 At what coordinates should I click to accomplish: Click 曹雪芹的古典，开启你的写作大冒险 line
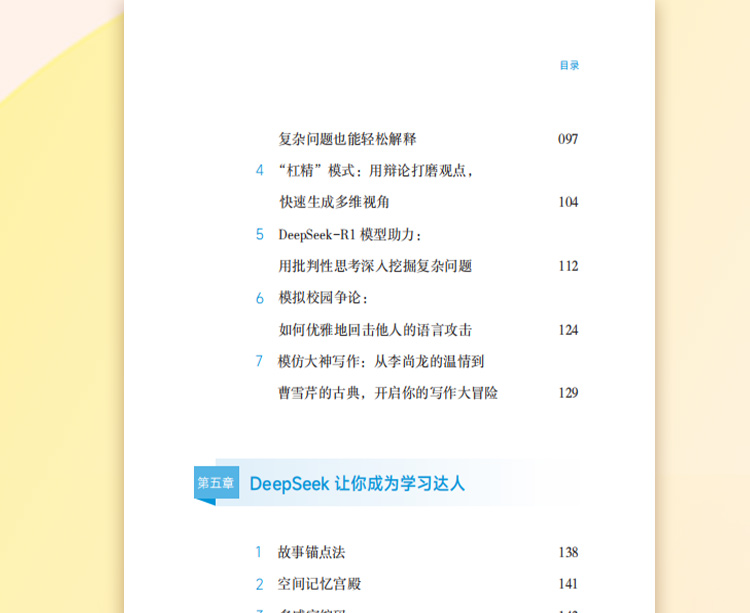click(x=388, y=393)
